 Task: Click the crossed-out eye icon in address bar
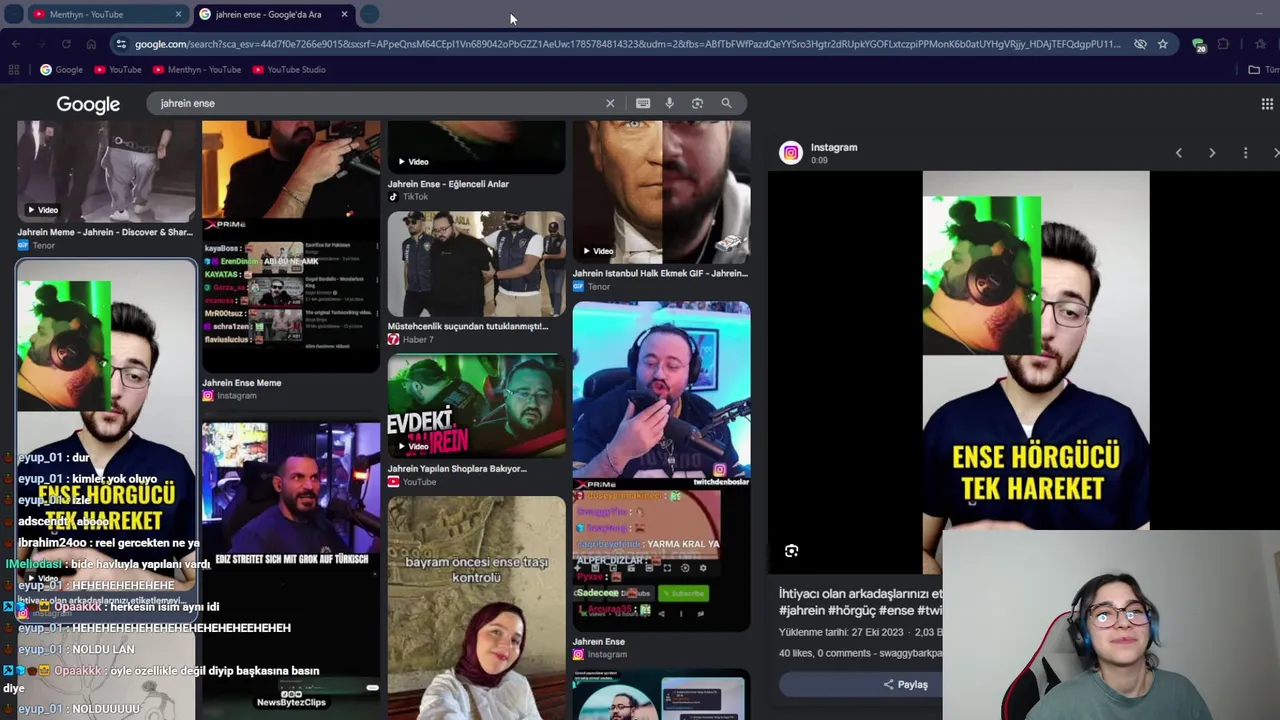click(x=1140, y=44)
